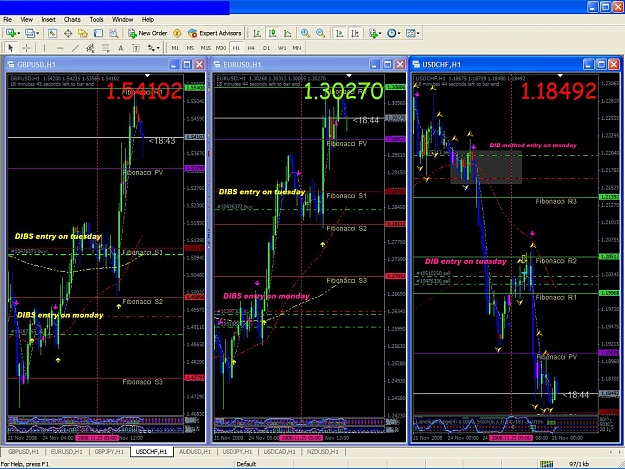Switch to the GBPJPY,H1 chart tab

pyautogui.click(x=109, y=451)
